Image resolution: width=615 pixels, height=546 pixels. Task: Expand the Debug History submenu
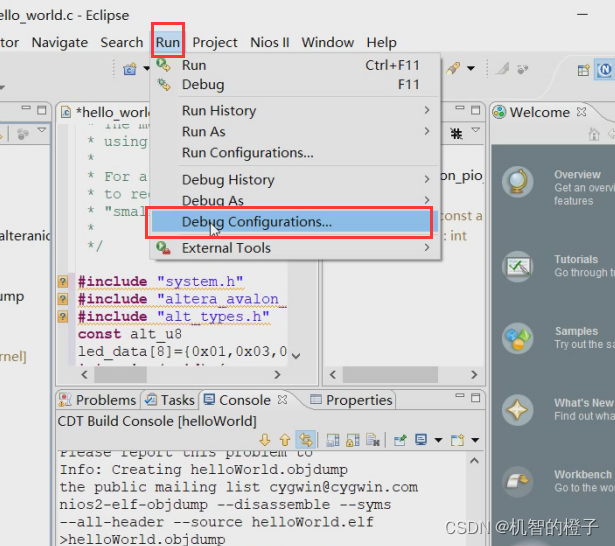295,180
